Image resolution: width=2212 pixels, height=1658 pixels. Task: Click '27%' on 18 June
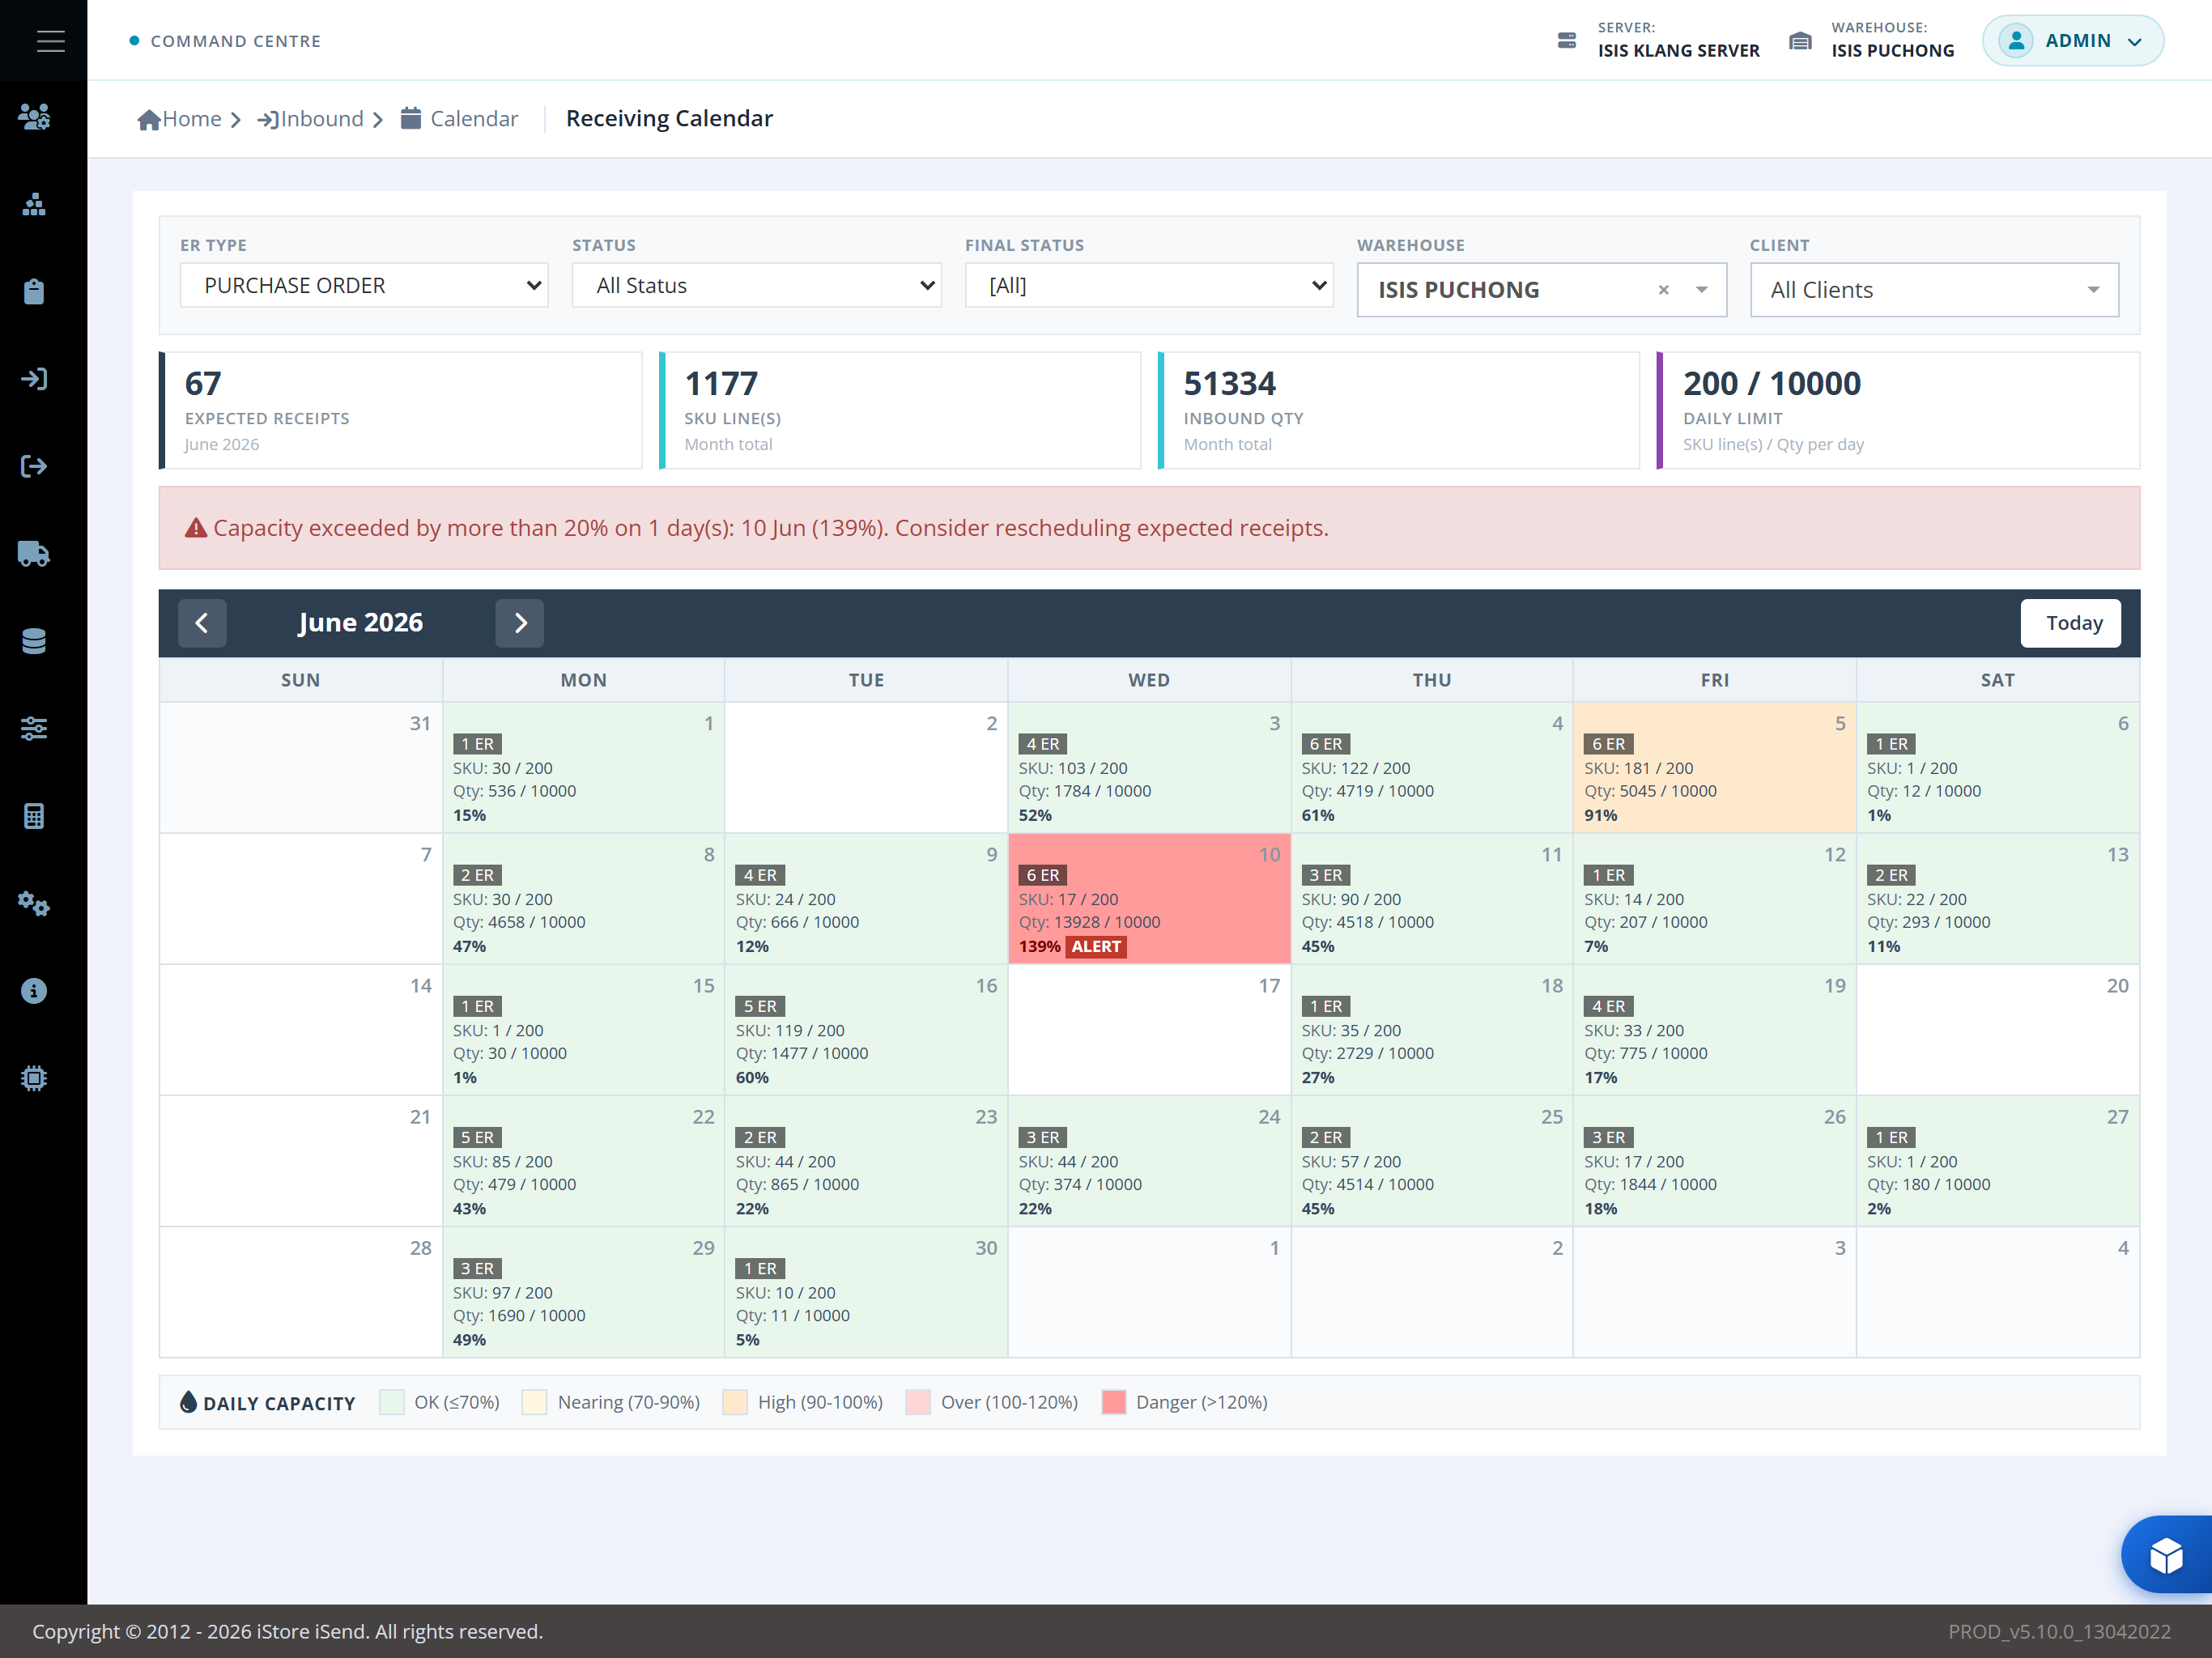1318,1078
